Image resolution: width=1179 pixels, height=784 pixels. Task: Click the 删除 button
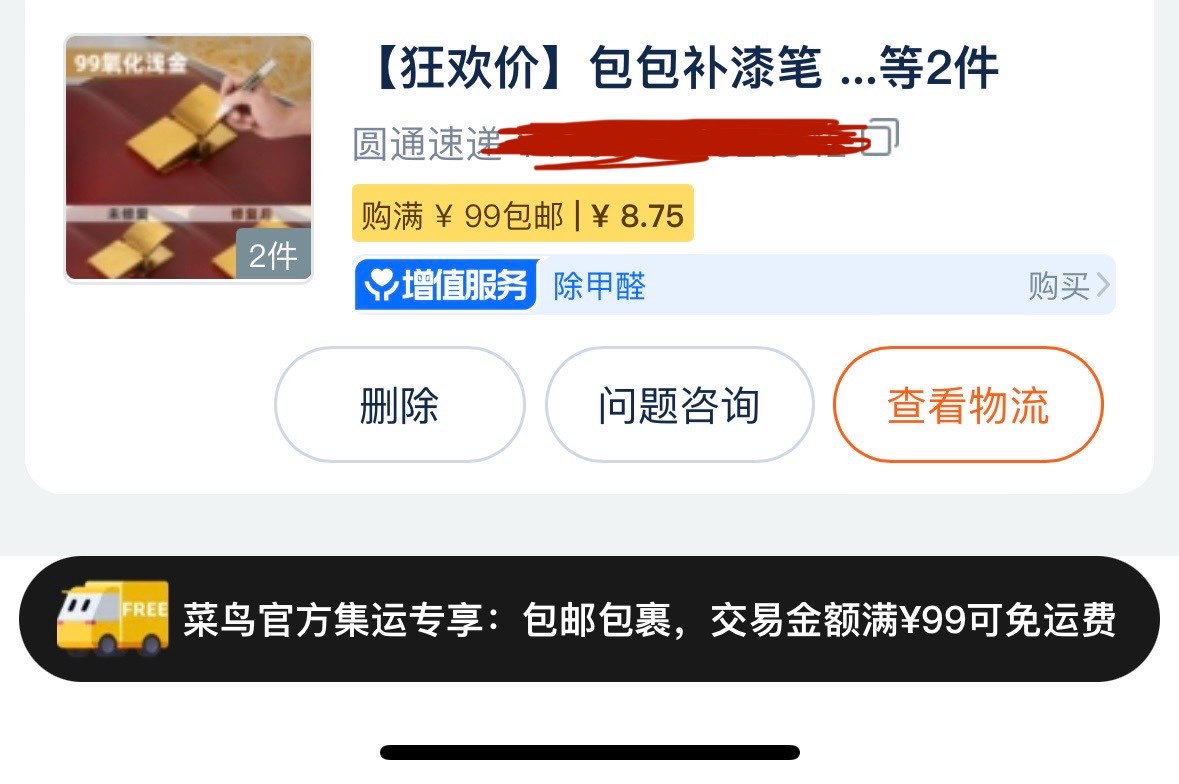coord(399,404)
